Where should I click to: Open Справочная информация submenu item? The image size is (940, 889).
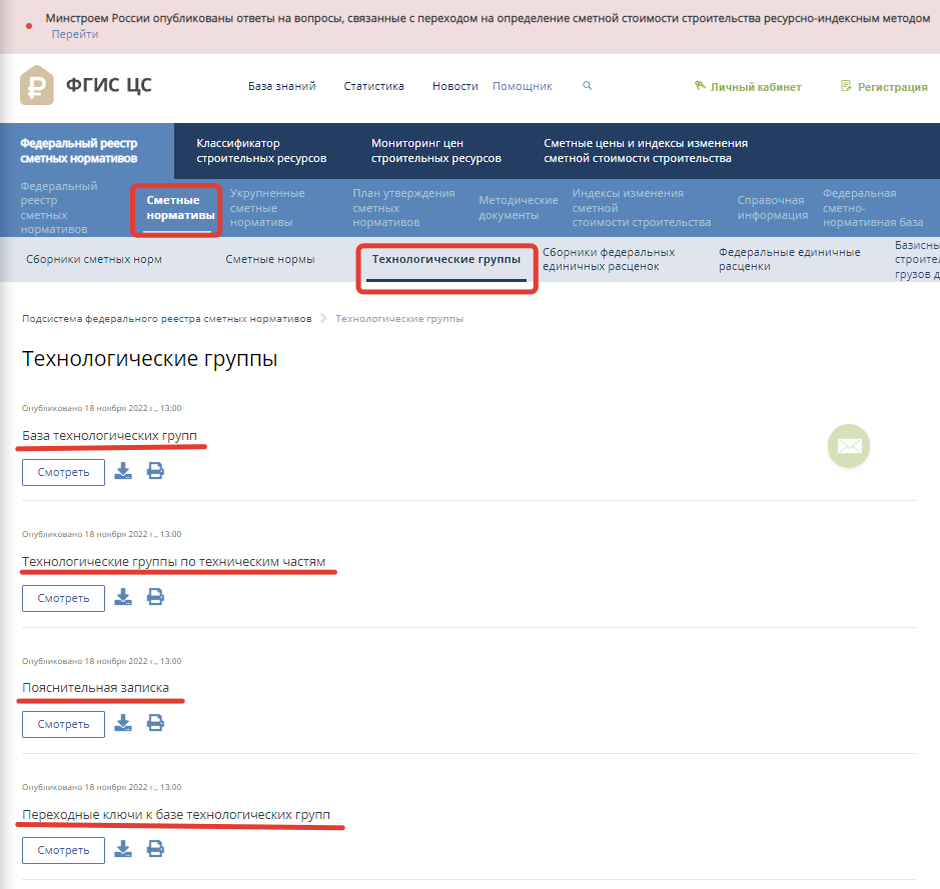point(772,207)
